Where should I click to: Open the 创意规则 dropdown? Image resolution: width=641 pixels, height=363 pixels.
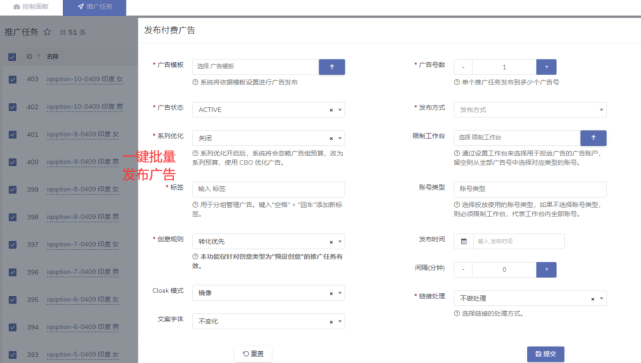point(268,242)
